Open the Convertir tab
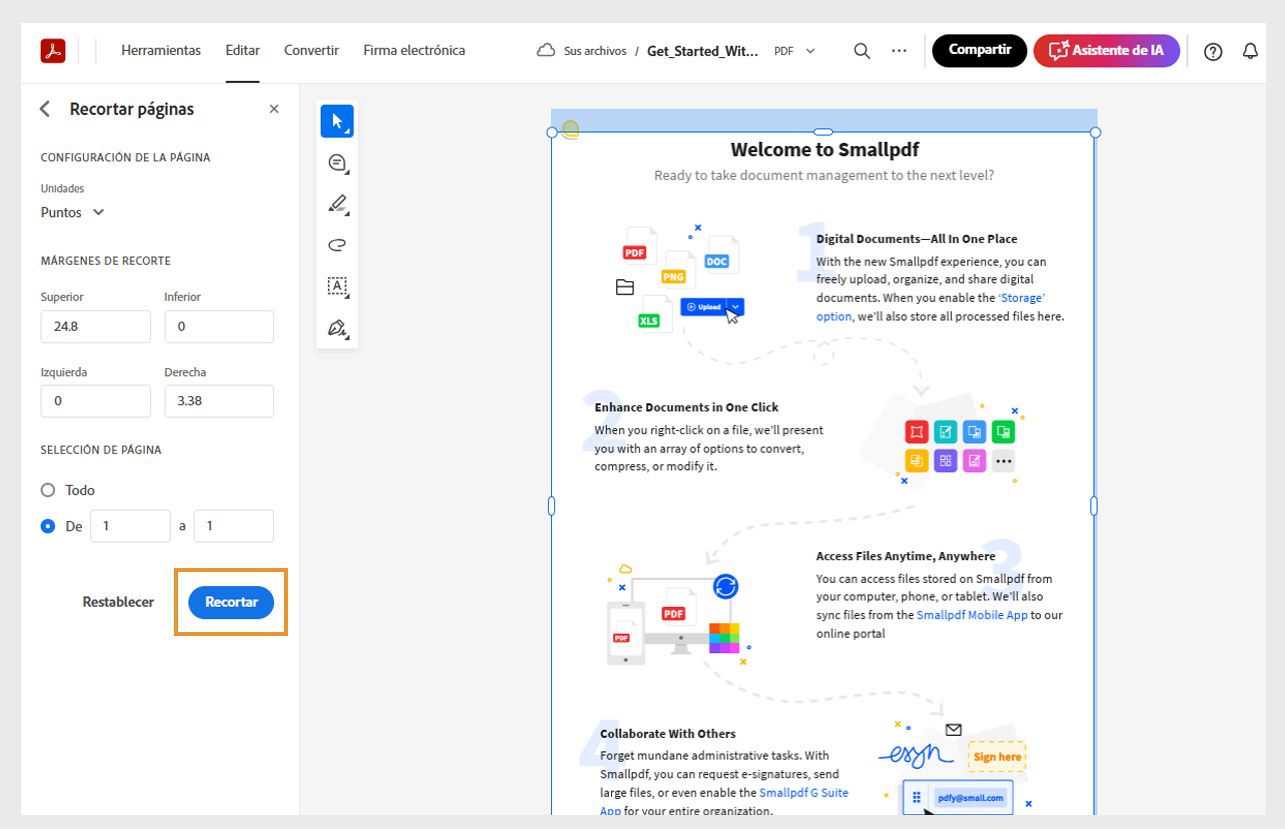This screenshot has width=1285, height=829. click(311, 50)
